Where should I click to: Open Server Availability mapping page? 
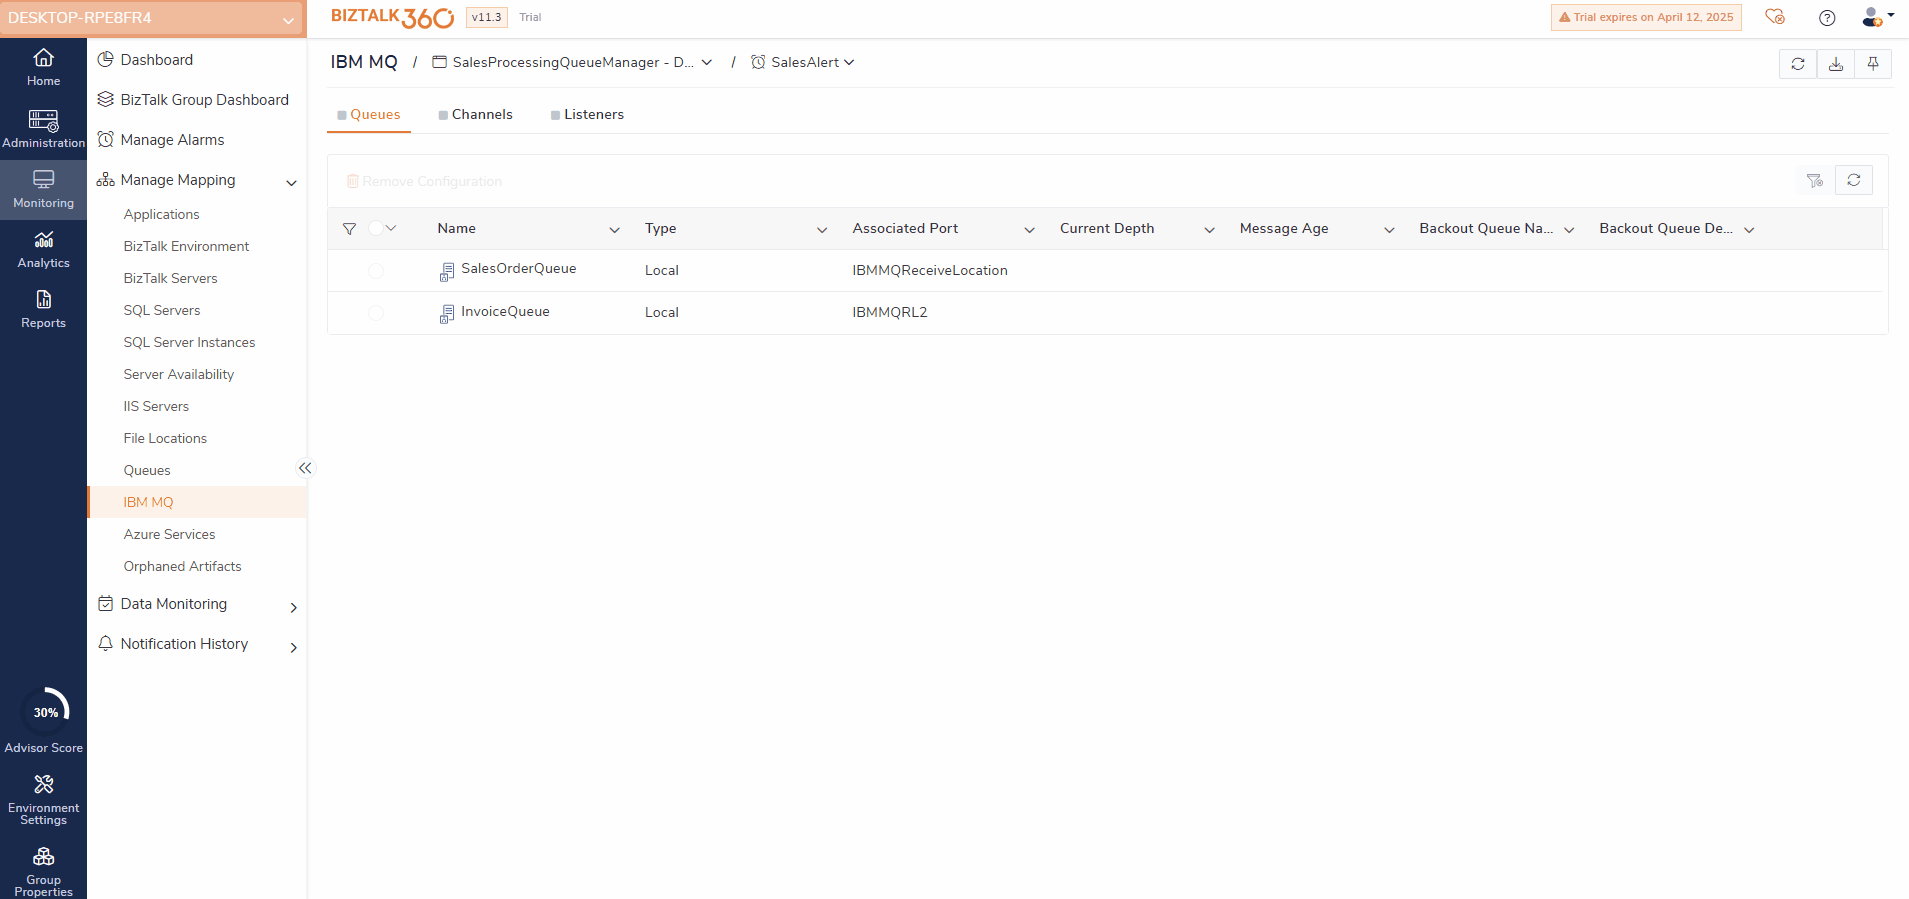[179, 374]
